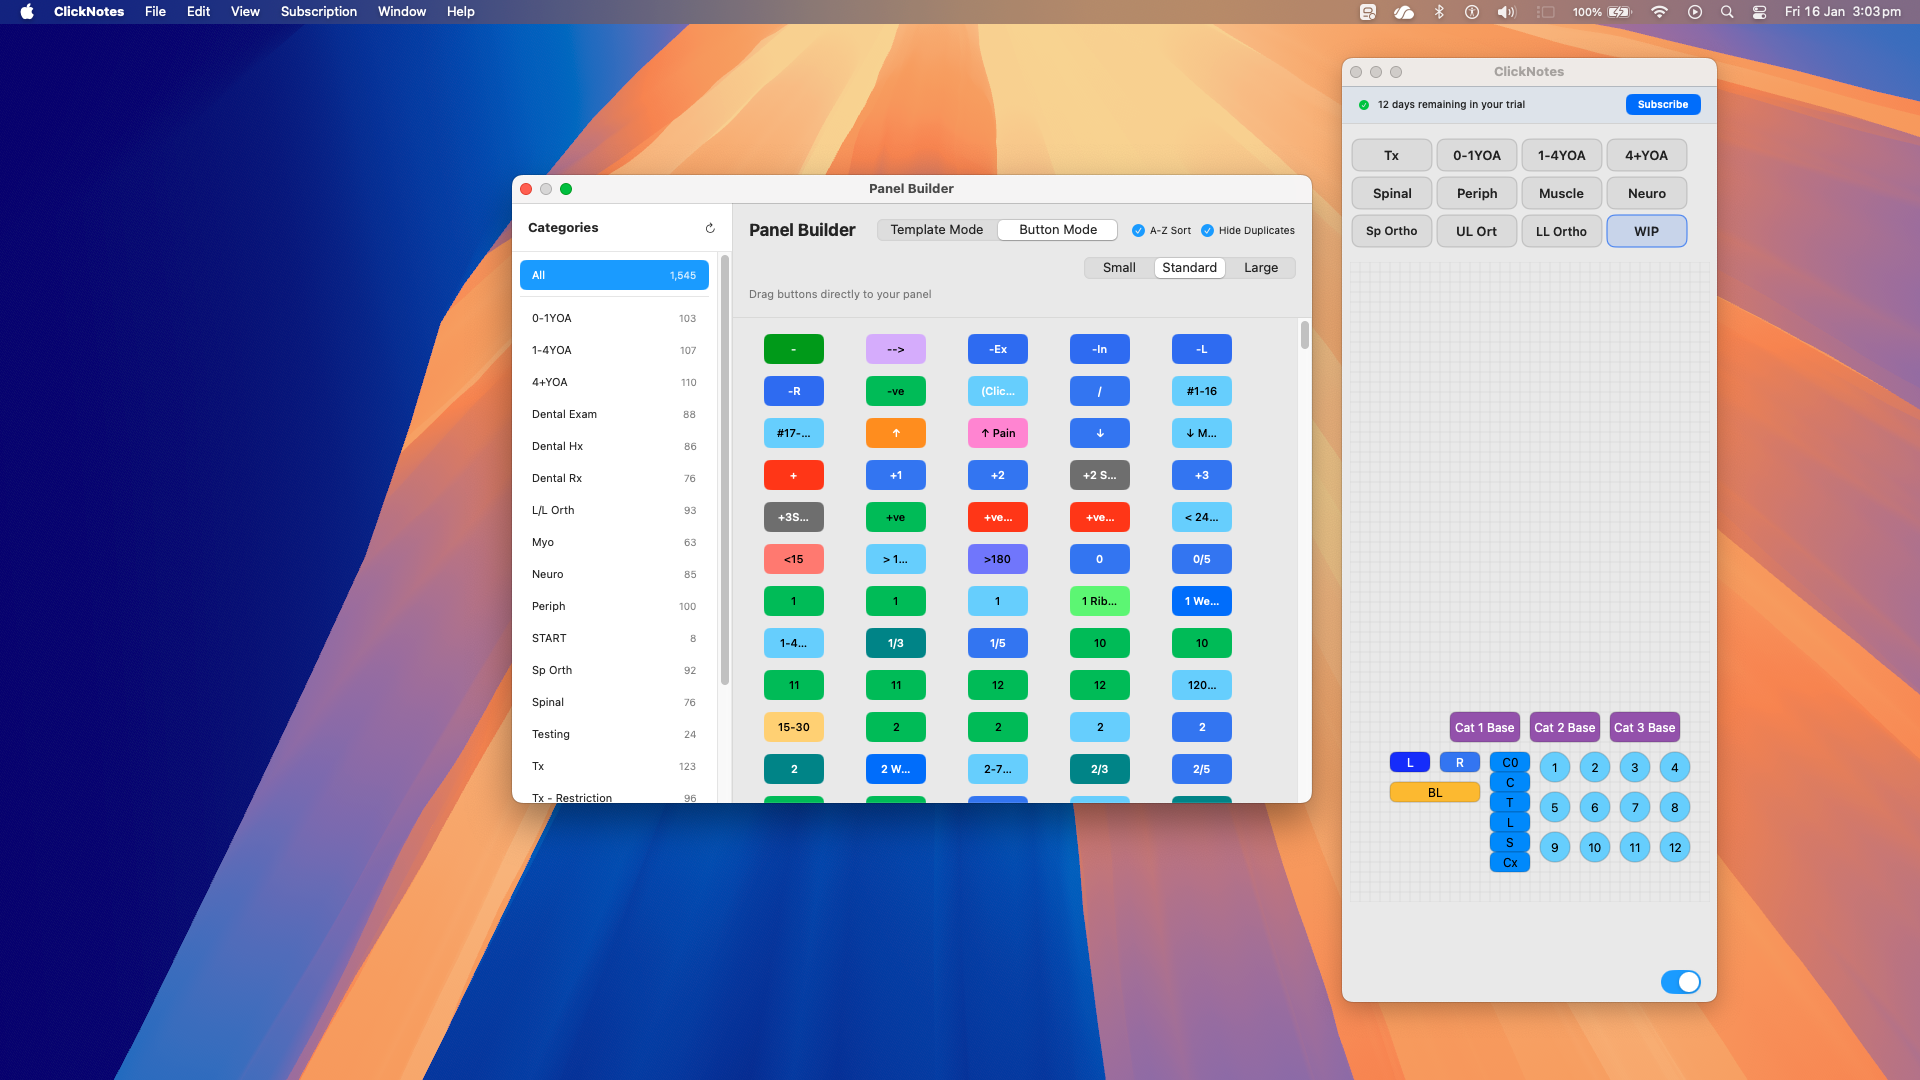Click the >180 button

pyautogui.click(x=998, y=559)
